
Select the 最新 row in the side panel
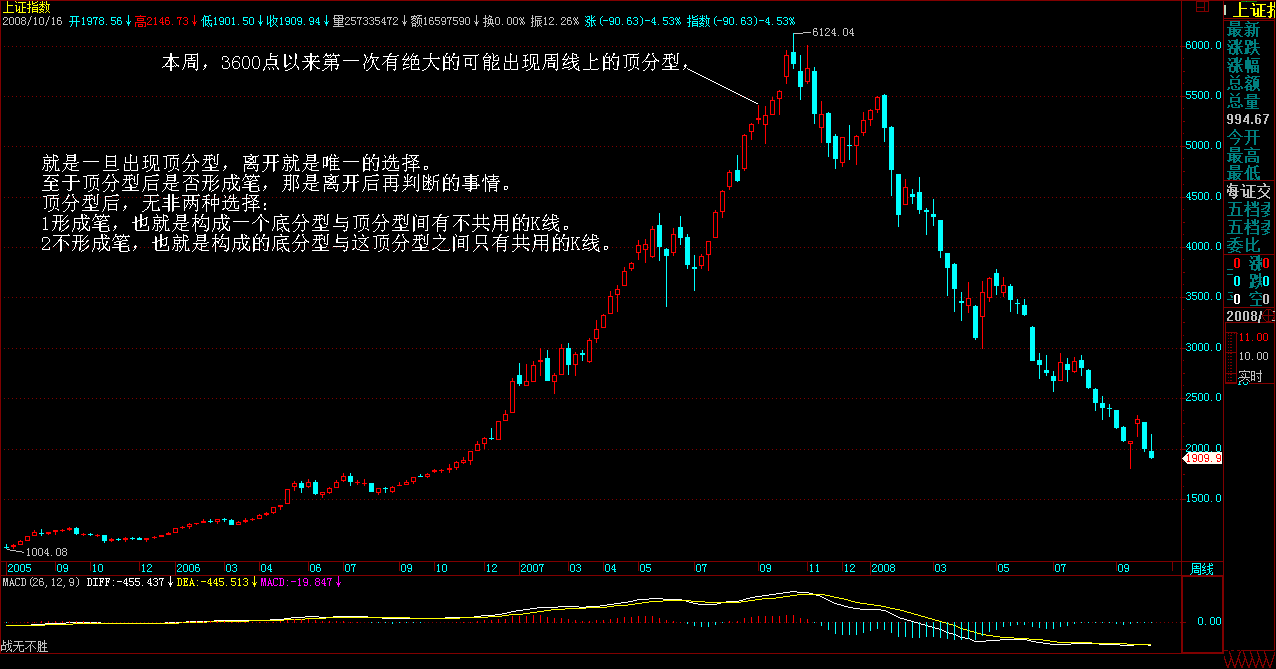[x=1244, y=30]
